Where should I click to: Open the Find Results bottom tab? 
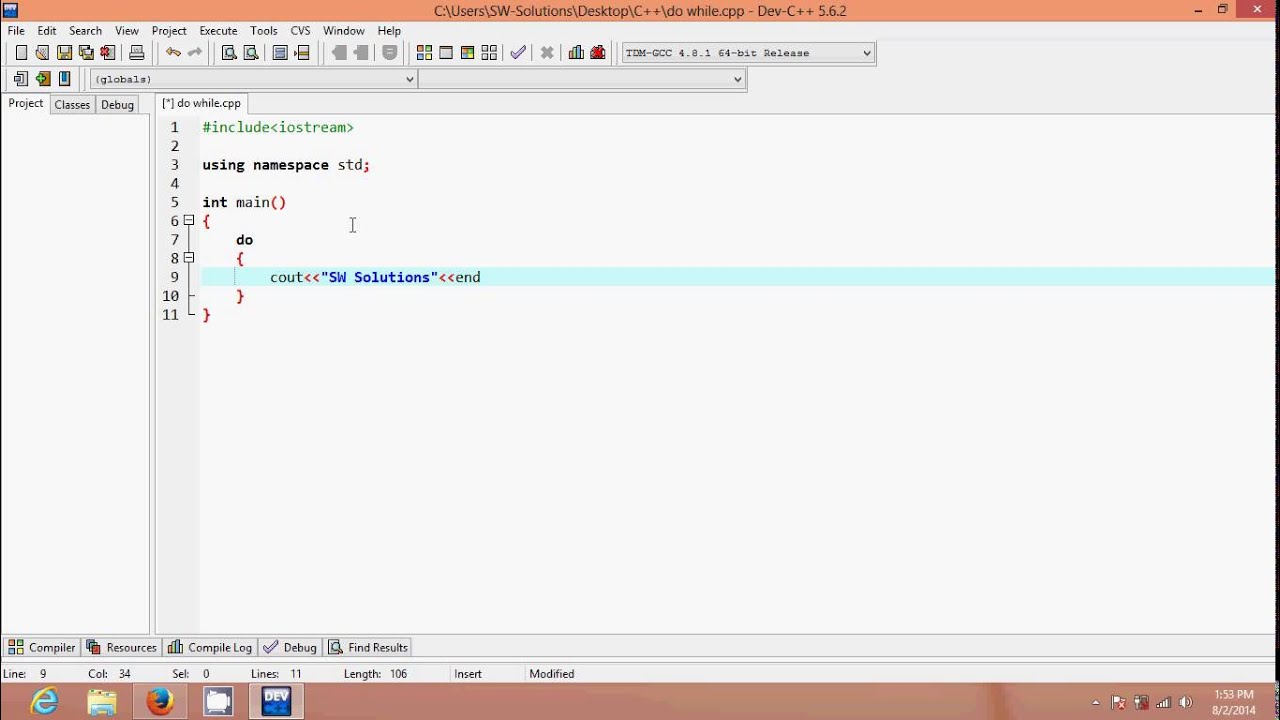(369, 647)
